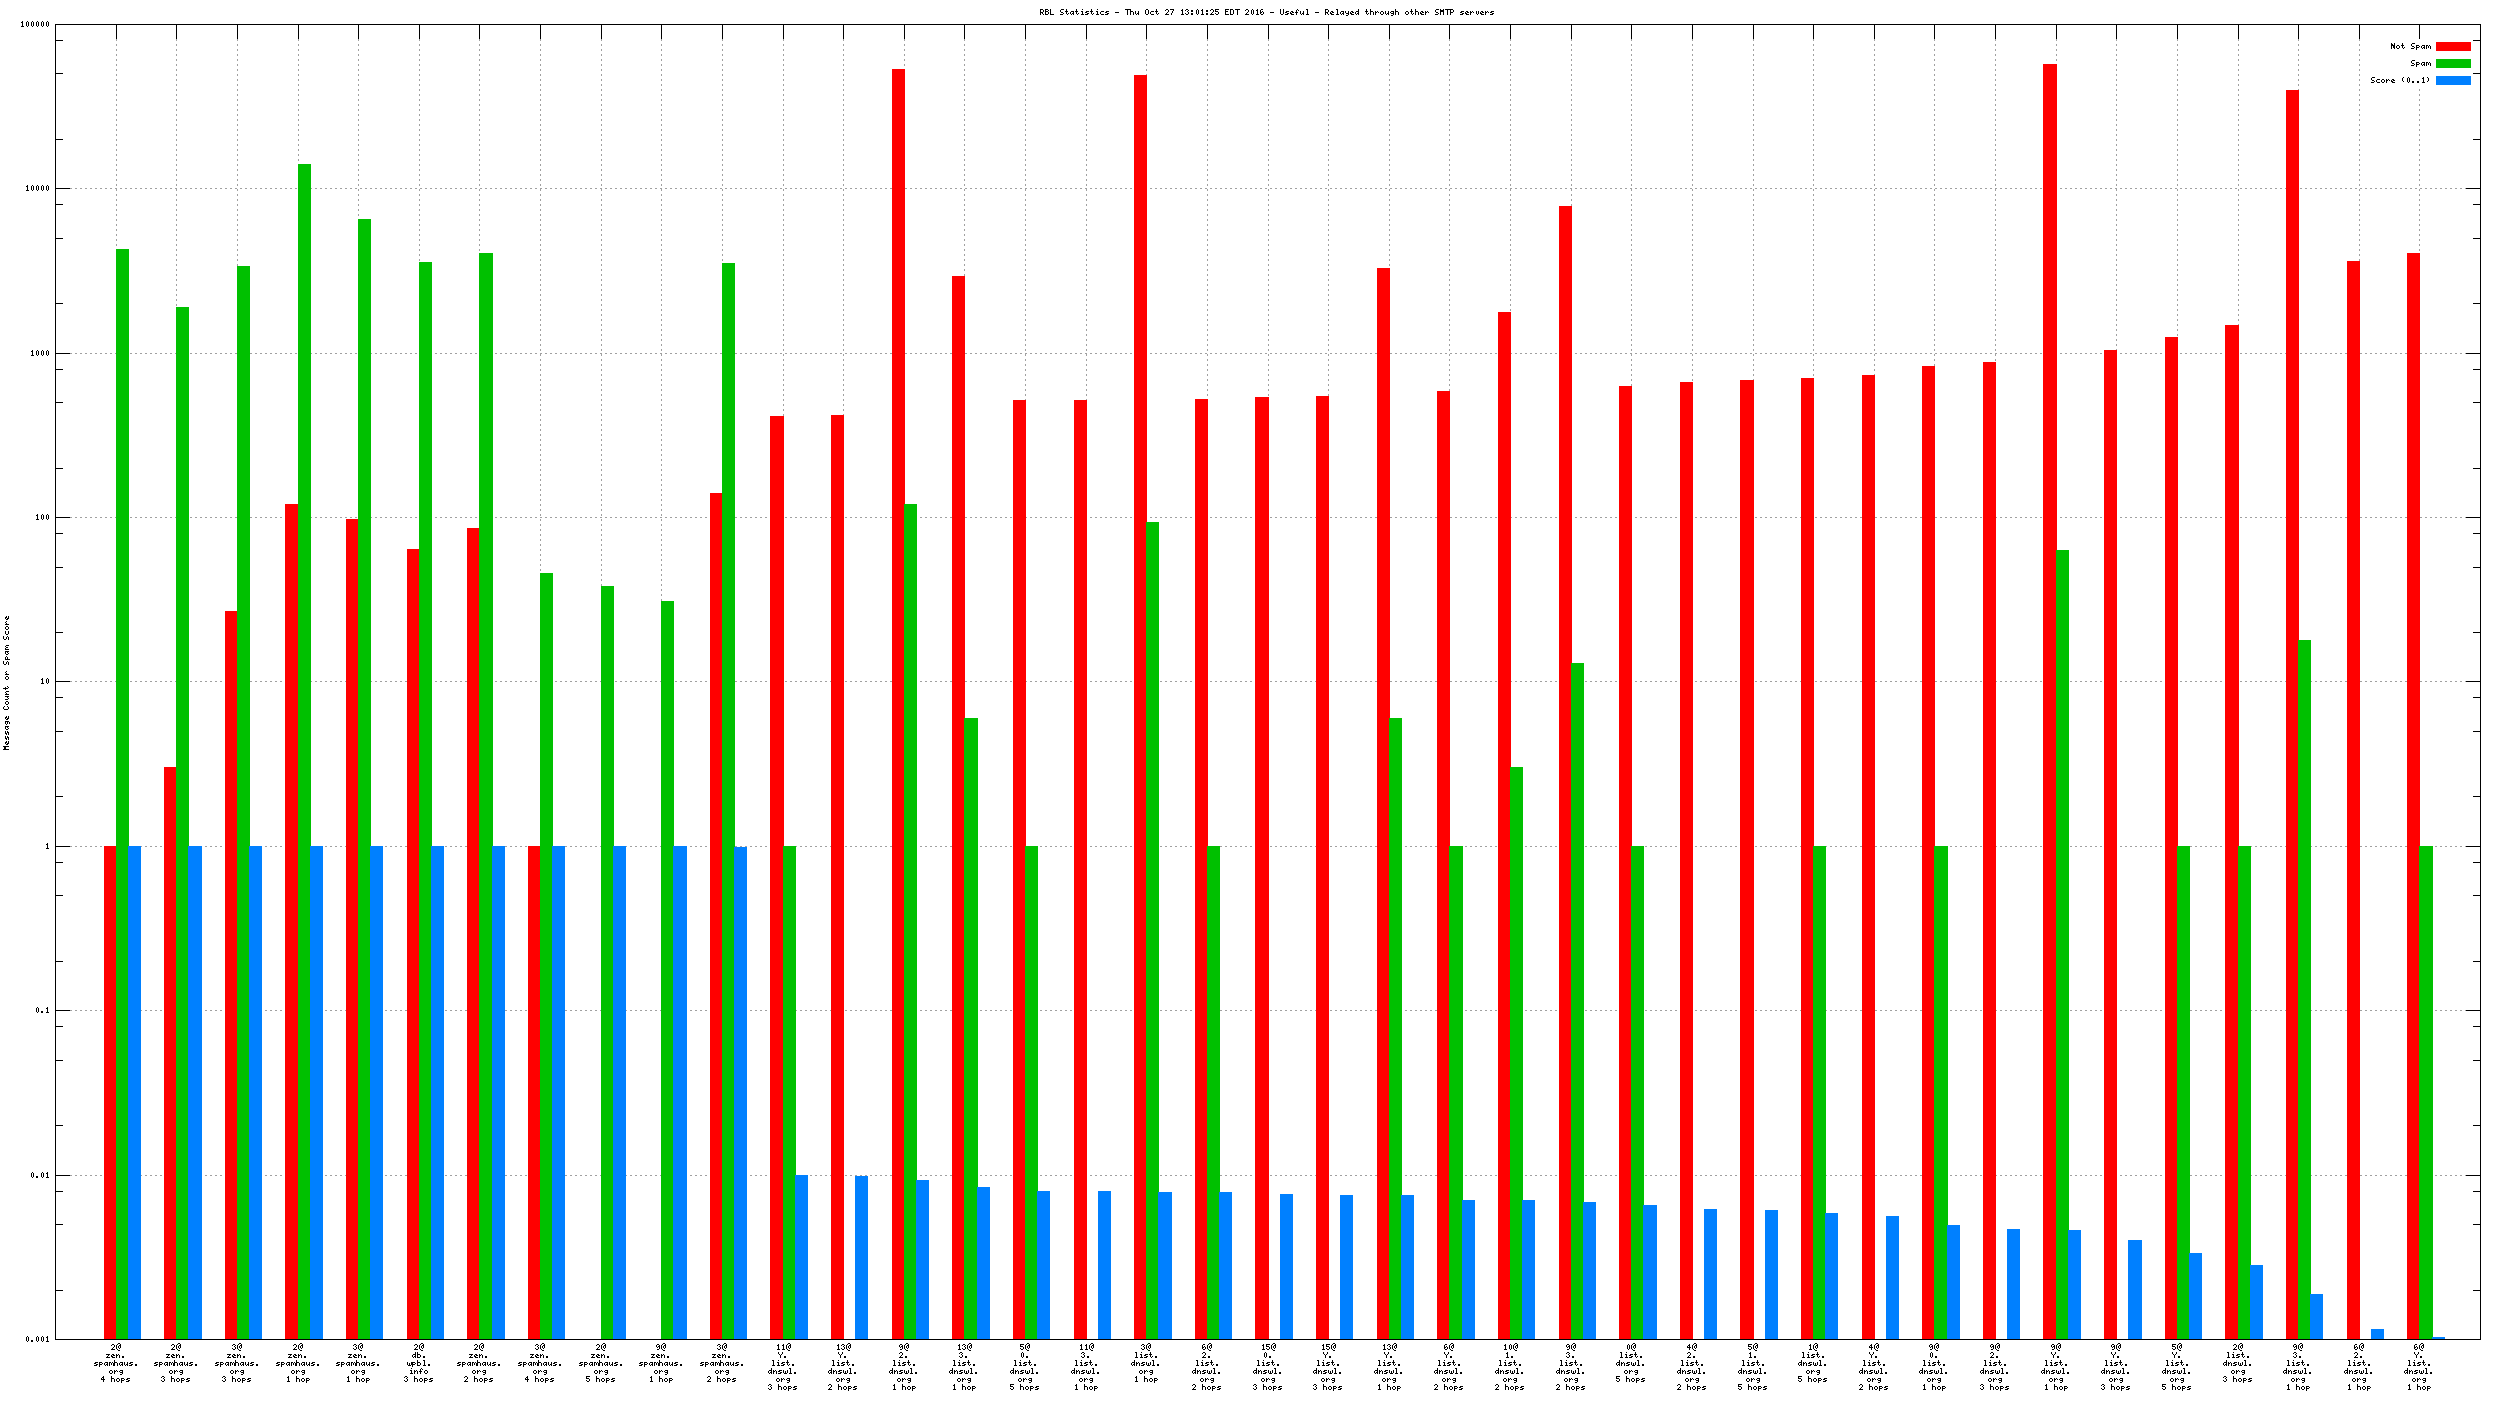The width and height of the screenshot is (2496, 1404).
Task: Click the green Spam legend swatch
Action: (x=2452, y=63)
